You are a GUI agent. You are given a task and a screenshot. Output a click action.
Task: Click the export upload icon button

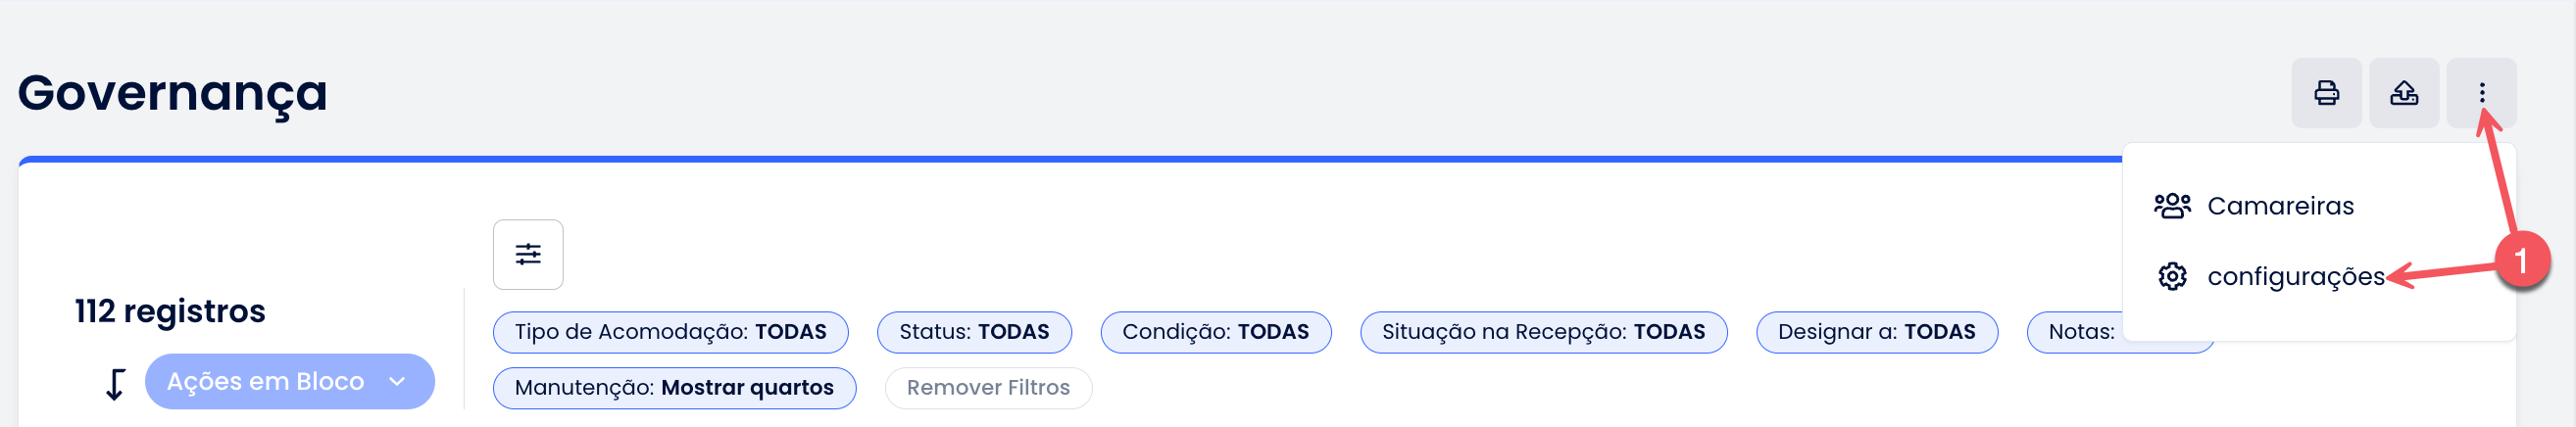click(2403, 93)
